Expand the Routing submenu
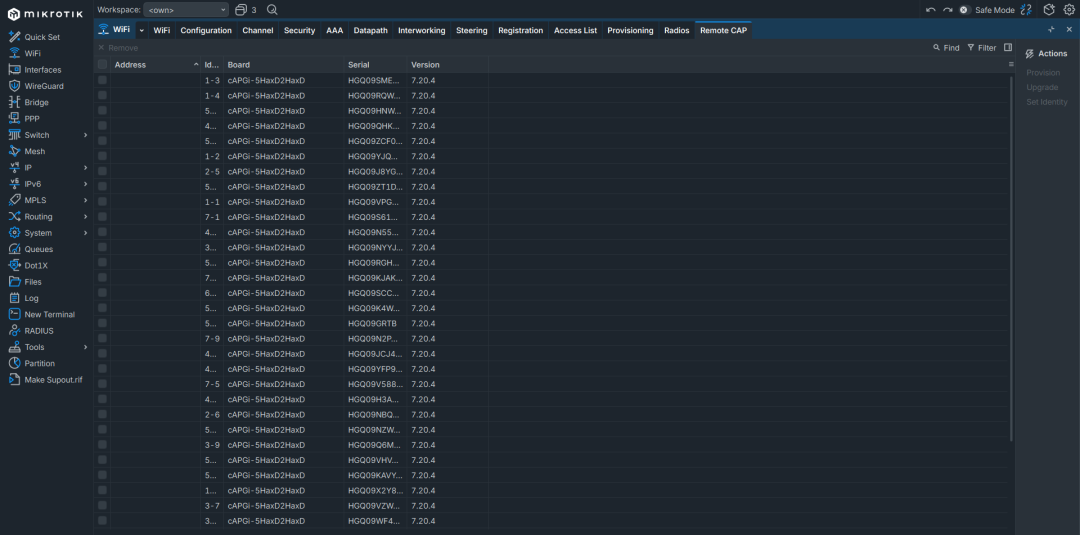Viewport: 1080px width, 535px height. click(x=85, y=216)
